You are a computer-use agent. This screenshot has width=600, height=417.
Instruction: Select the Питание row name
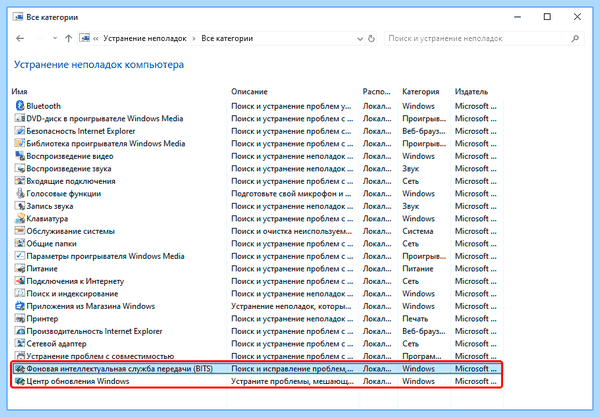click(x=42, y=269)
